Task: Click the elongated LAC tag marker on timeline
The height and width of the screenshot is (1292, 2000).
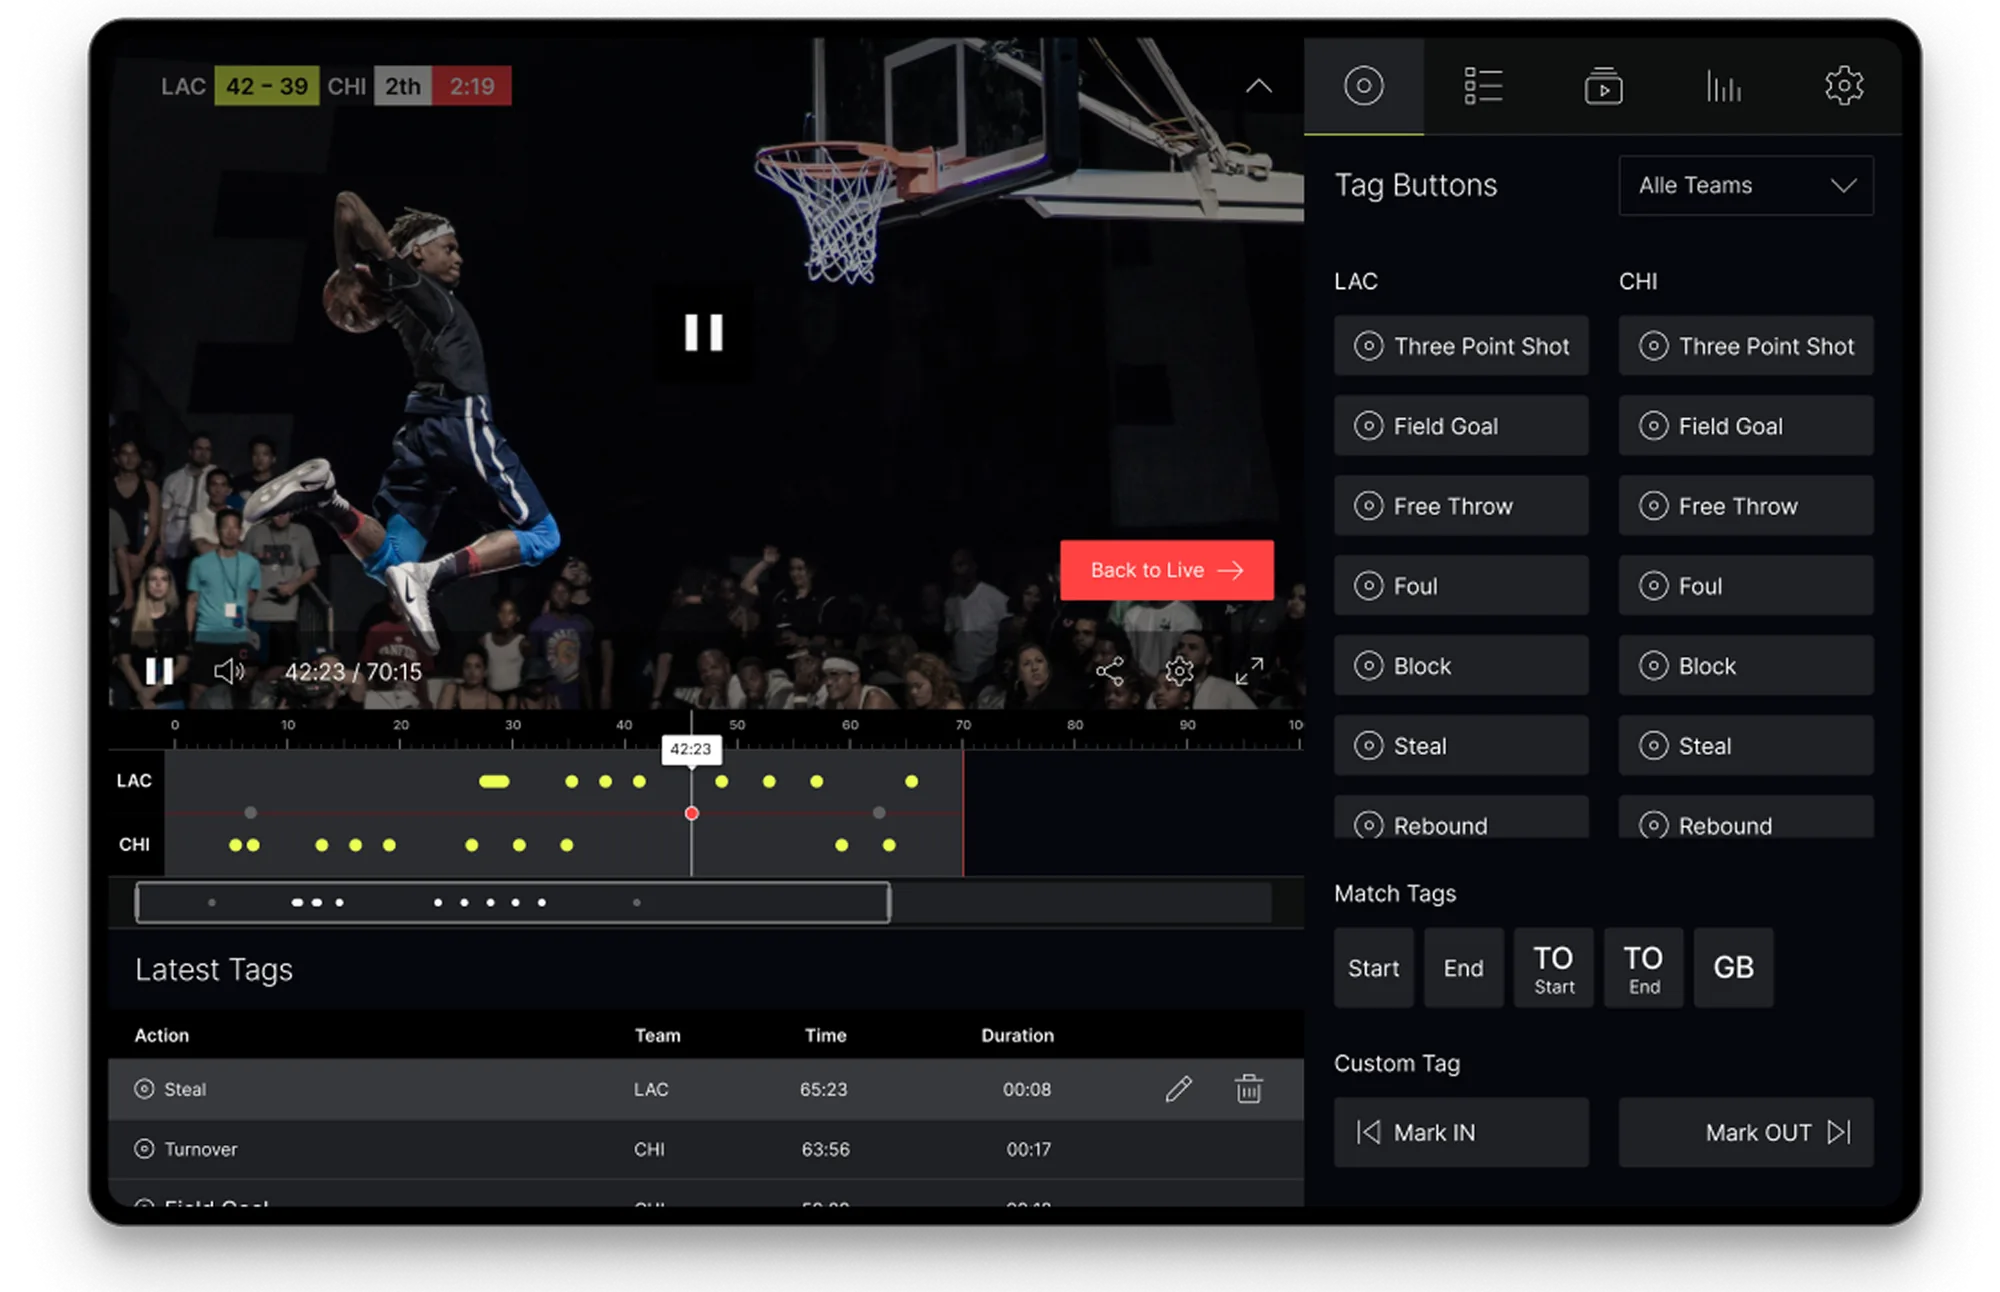Action: pyautogui.click(x=494, y=781)
